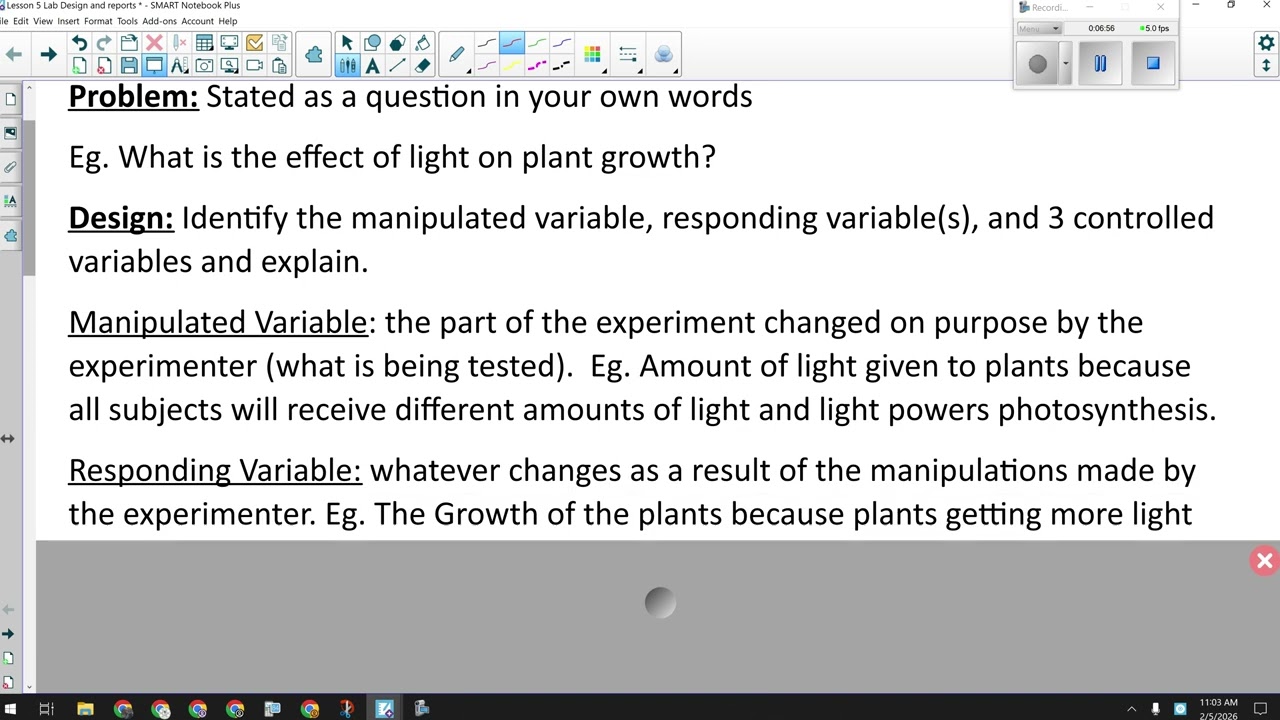Show hidden system tray icons

1131,709
